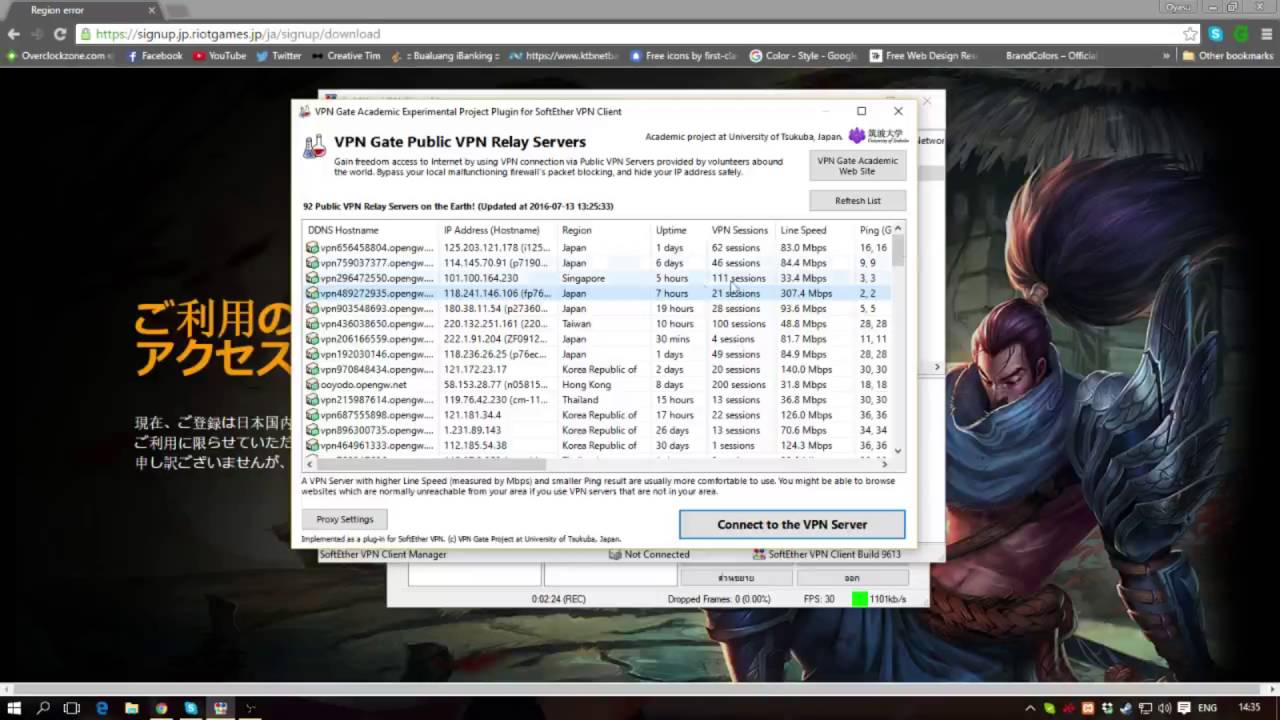Open taskbar search magnifier icon

pos(43,708)
